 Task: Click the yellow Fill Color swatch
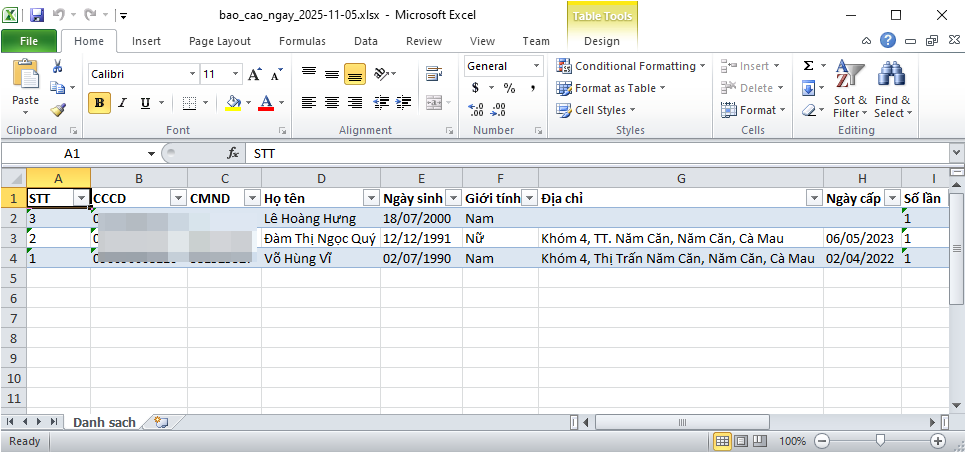(233, 103)
